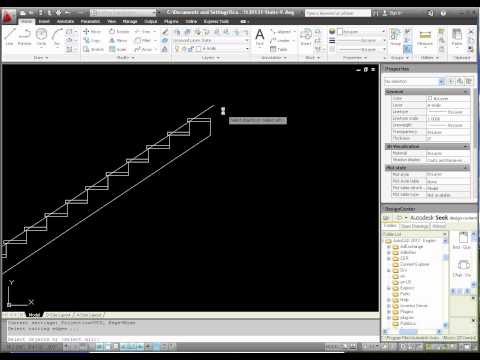Open the Express Tools ribbon tab
Image resolution: width=480 pixels, height=360 pixels.
(x=216, y=21)
